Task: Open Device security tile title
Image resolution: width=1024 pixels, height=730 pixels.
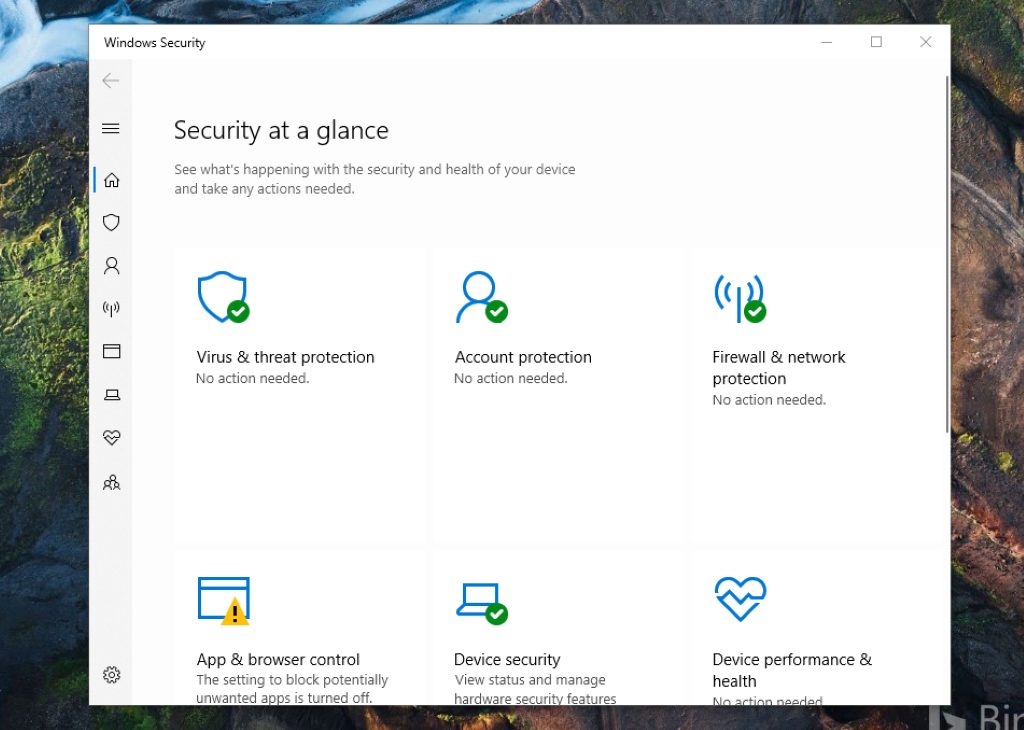Action: [507, 659]
